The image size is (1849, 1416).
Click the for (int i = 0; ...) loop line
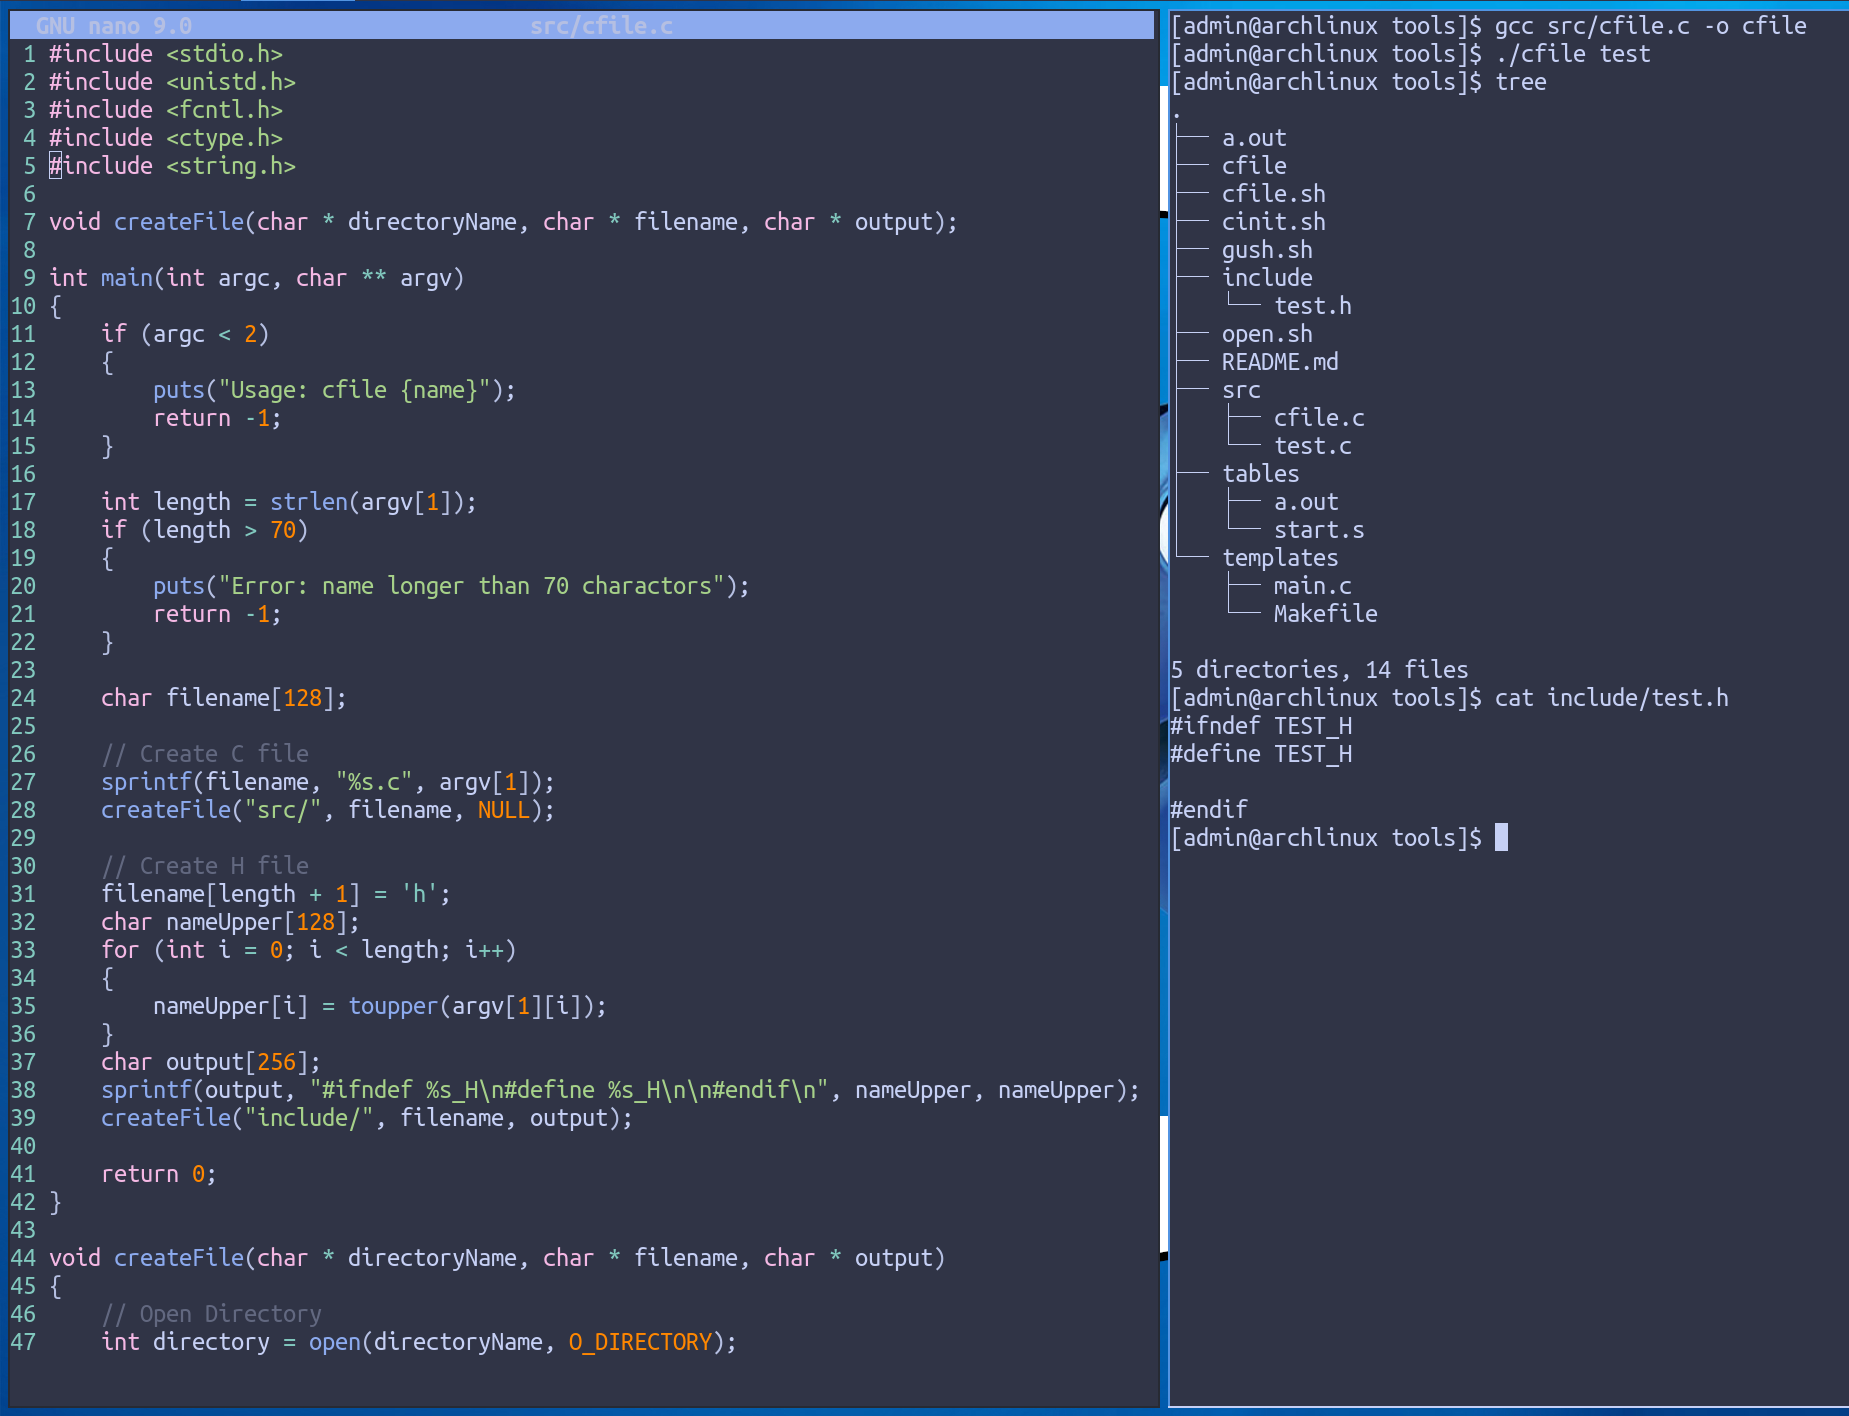click(309, 950)
